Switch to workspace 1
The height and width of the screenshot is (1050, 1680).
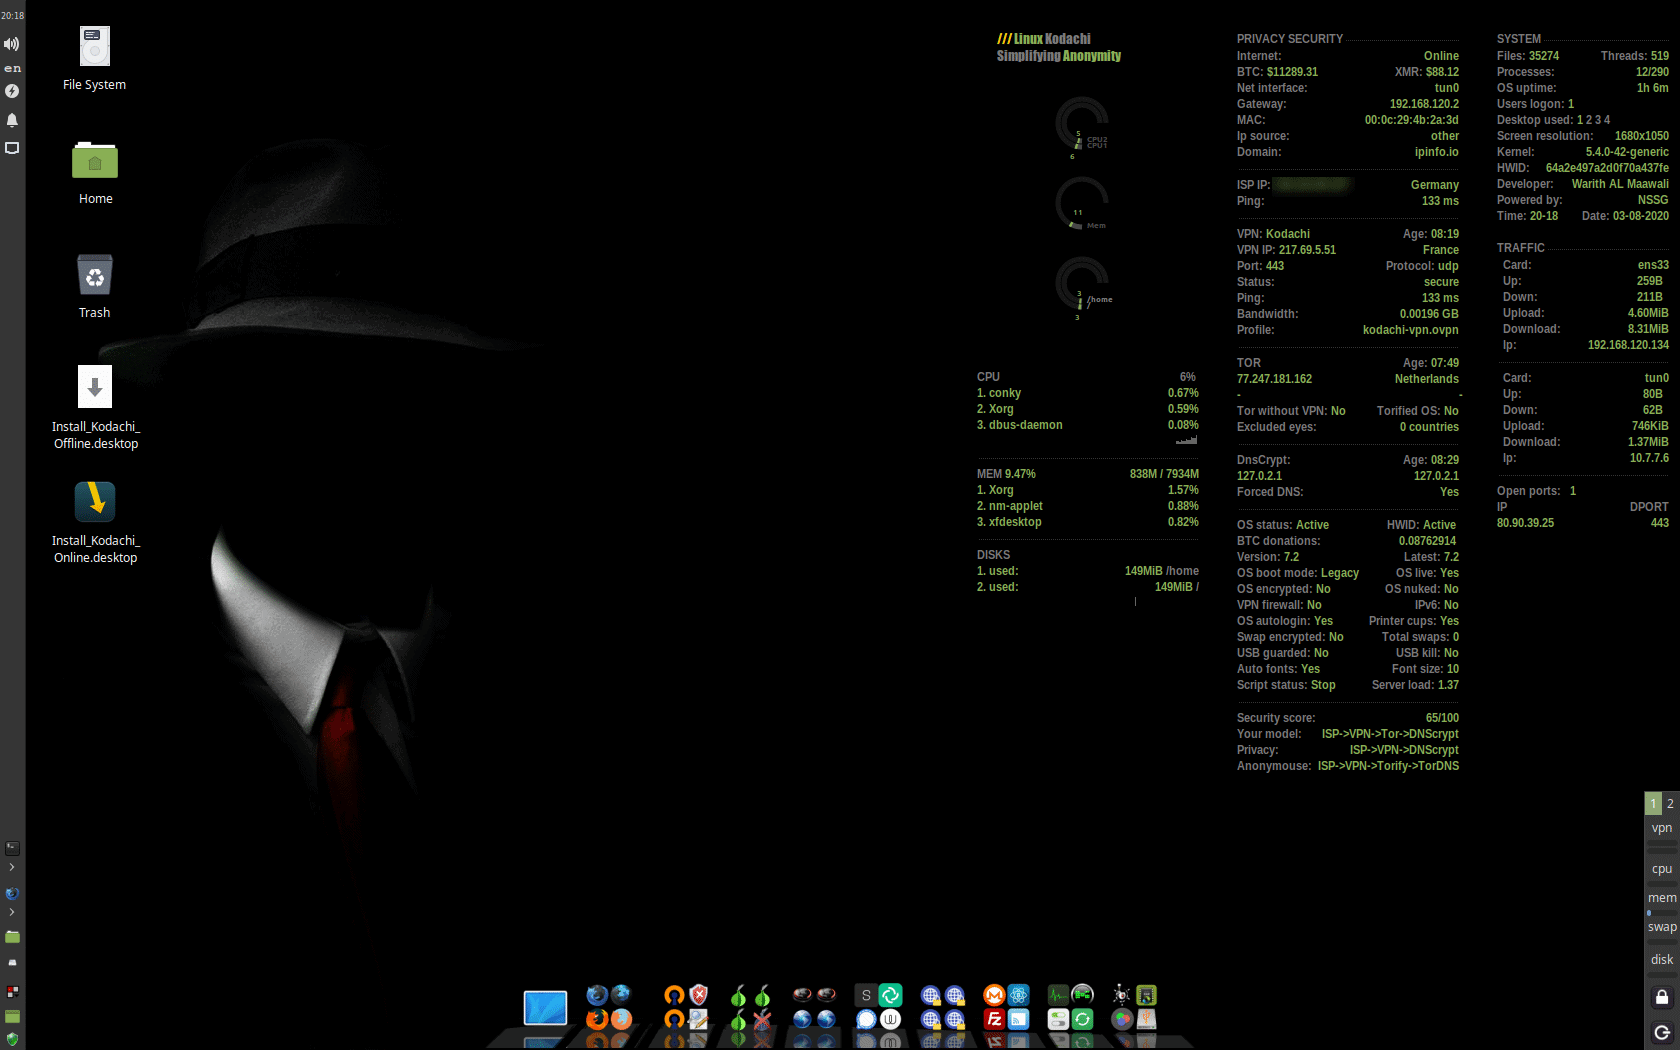(1653, 803)
